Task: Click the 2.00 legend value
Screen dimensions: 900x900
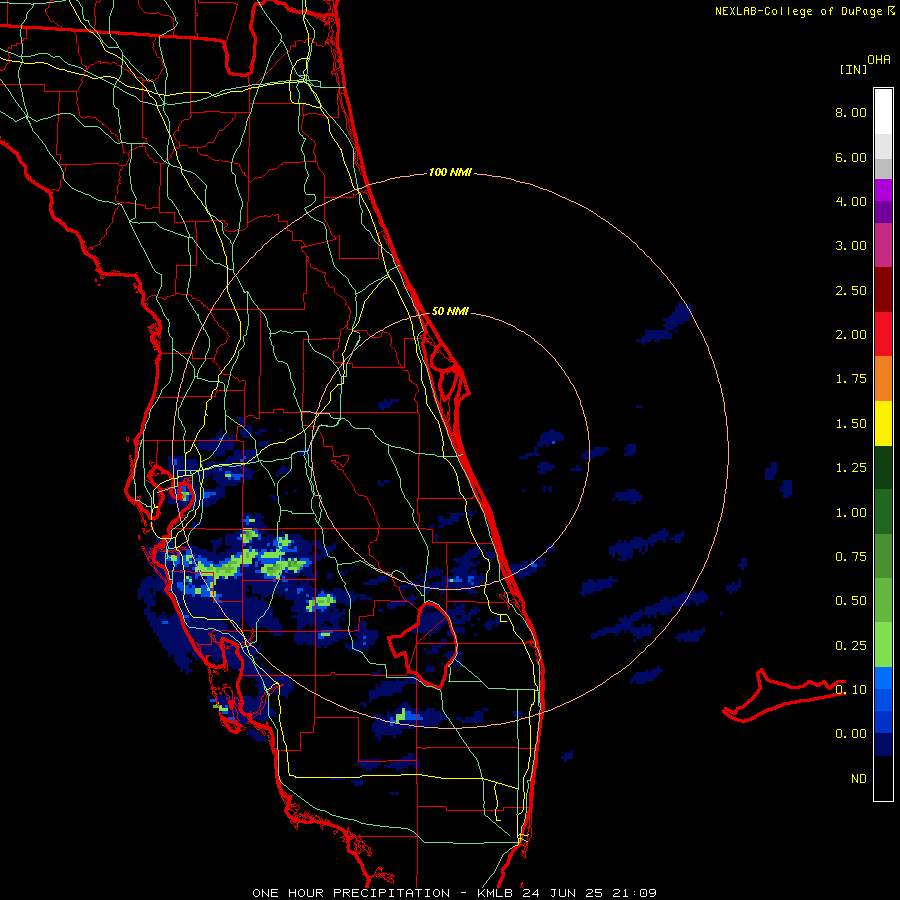Action: (x=851, y=335)
